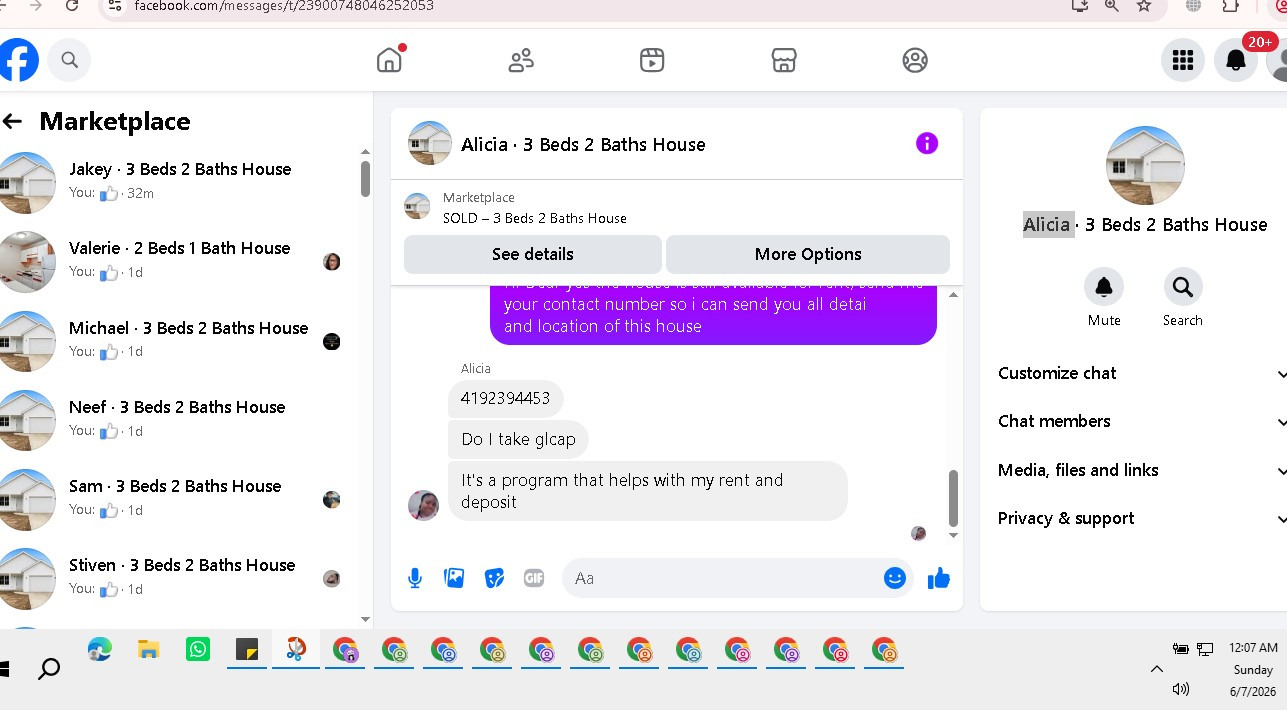Click the purple sent message bubble
Screen dimensions: 1287x710
[713, 315]
